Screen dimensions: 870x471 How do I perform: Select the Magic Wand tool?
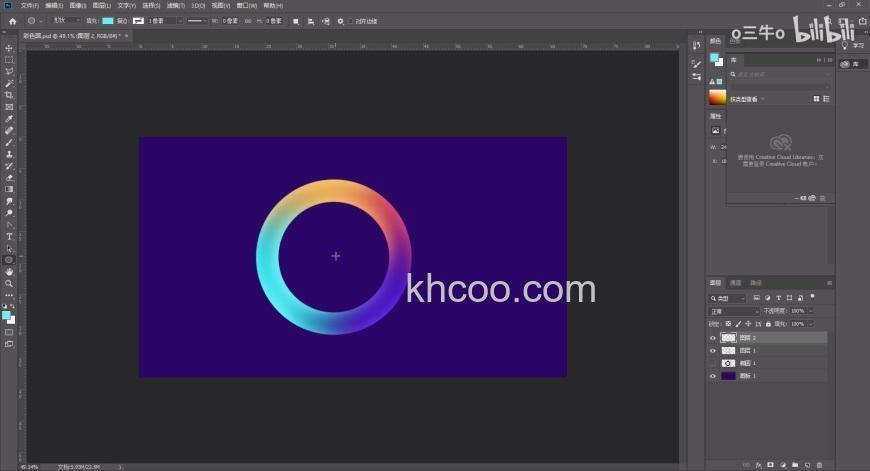click(9, 83)
